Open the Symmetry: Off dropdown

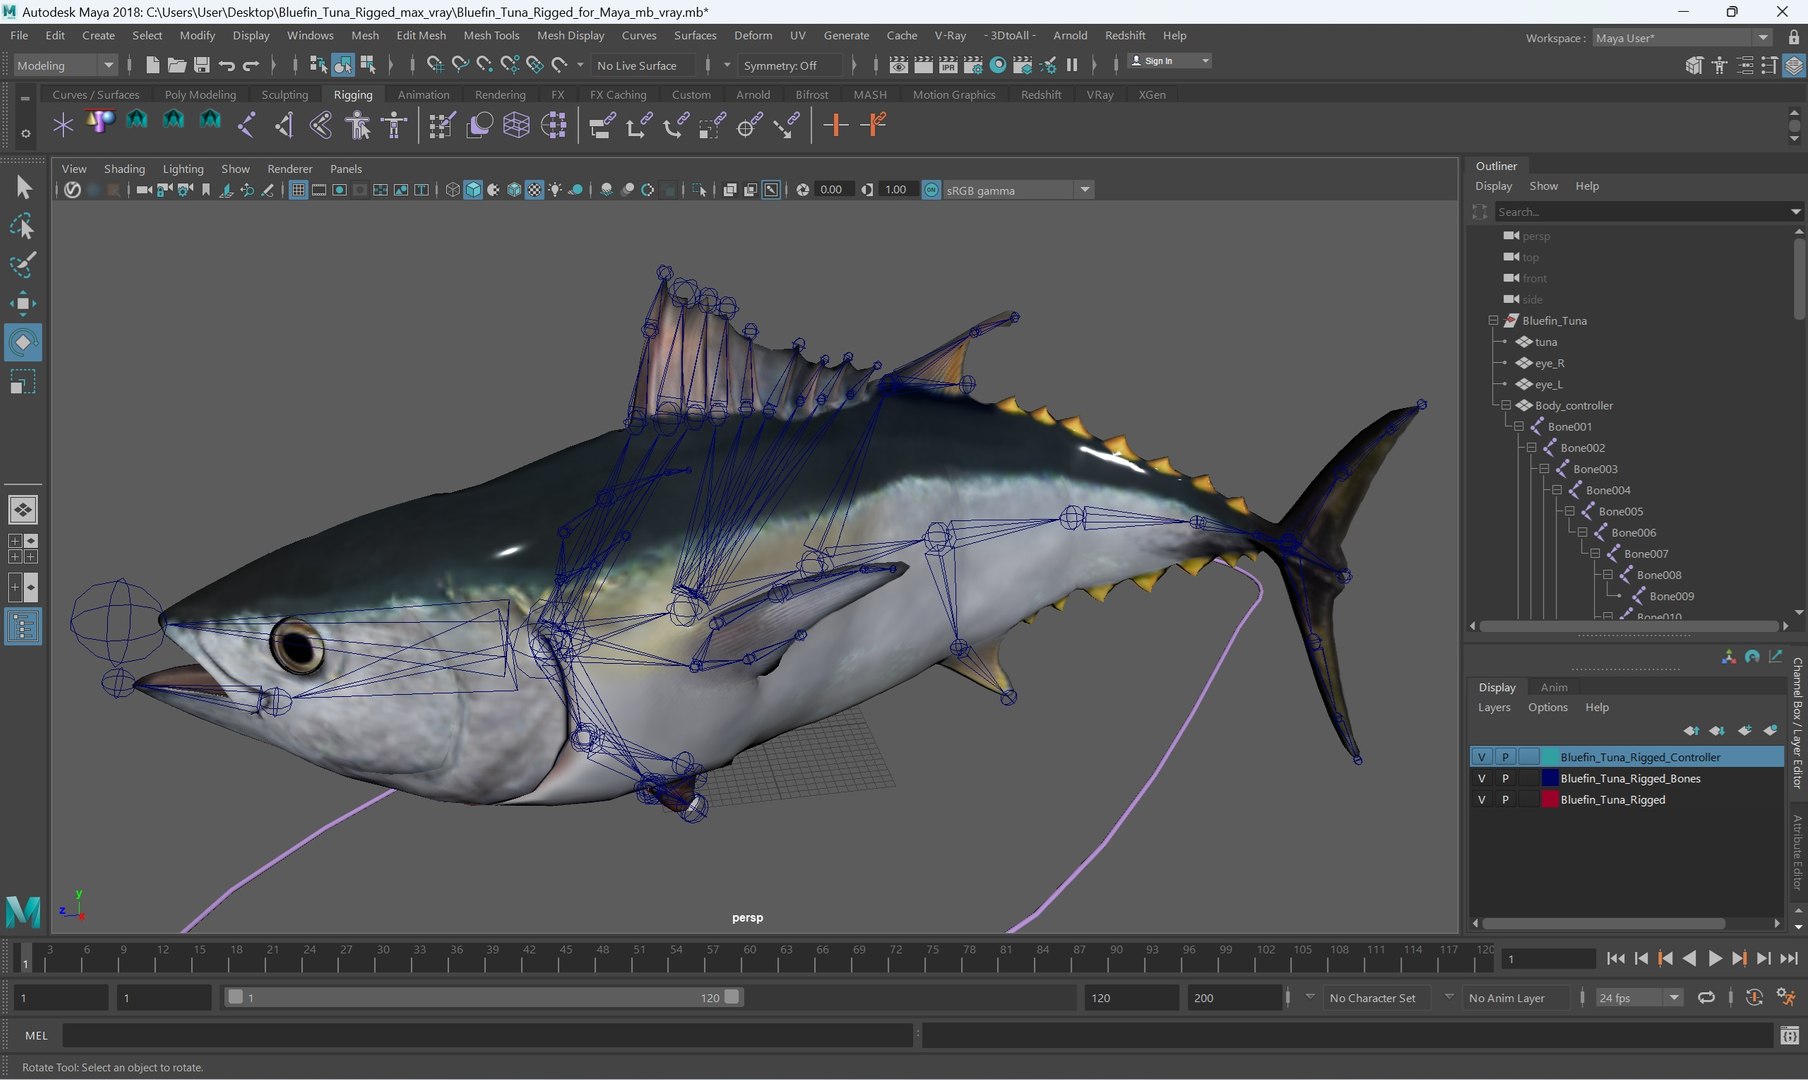790,65
